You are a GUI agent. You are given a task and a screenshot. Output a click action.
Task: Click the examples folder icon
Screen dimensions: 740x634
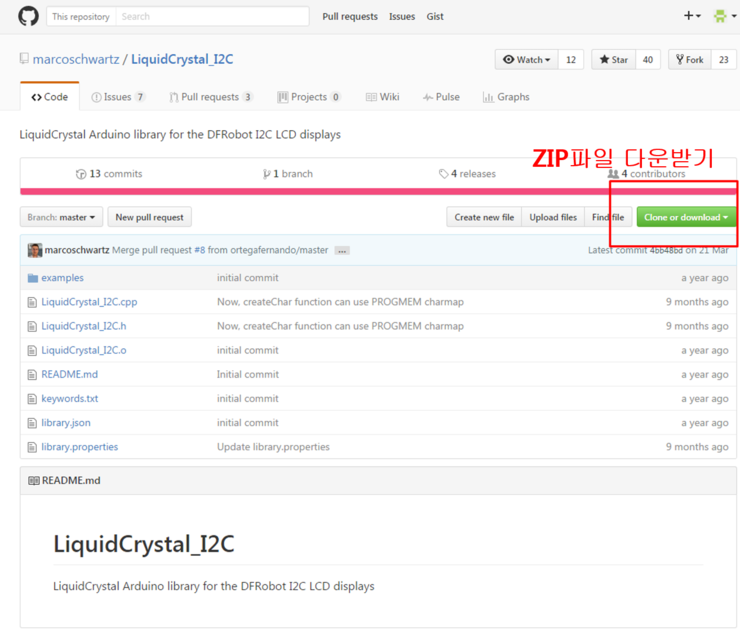click(x=33, y=278)
